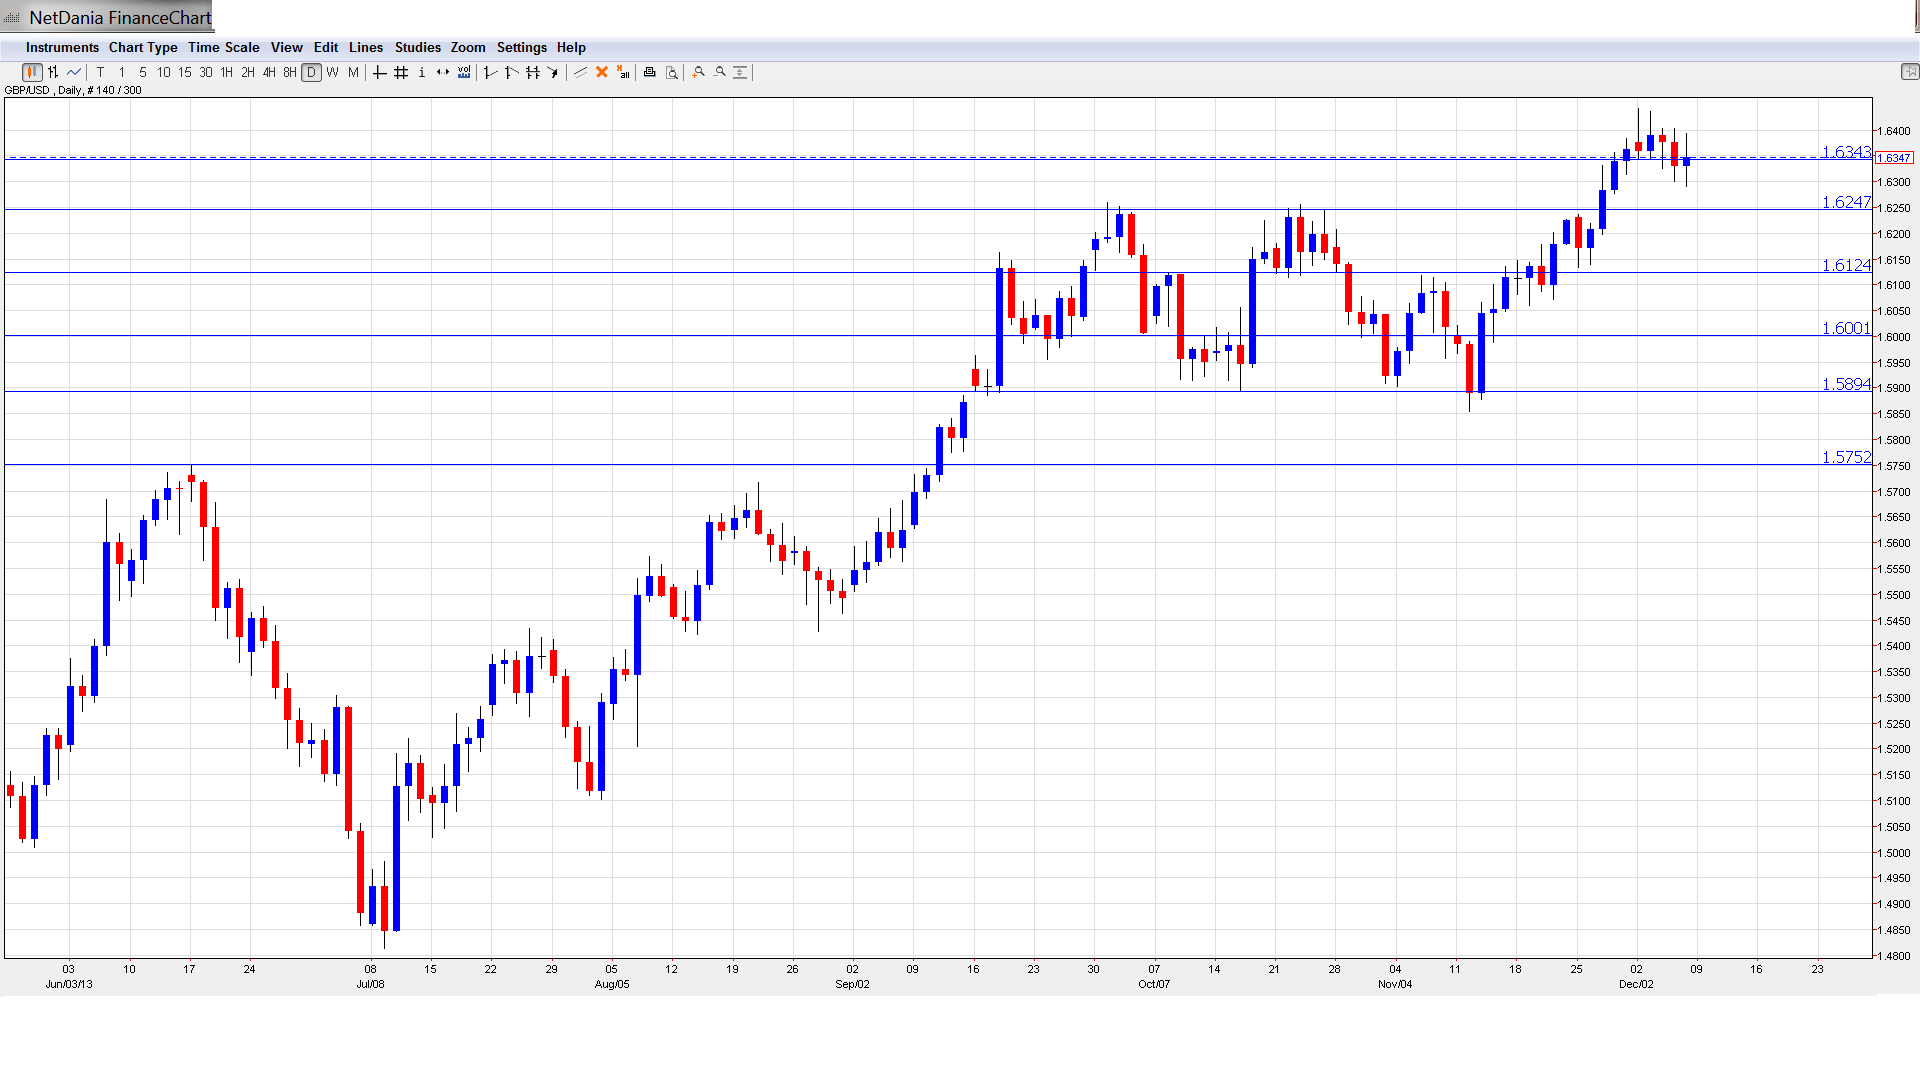Toggle the chart grid icon
The height and width of the screenshot is (1080, 1920).
(x=401, y=72)
